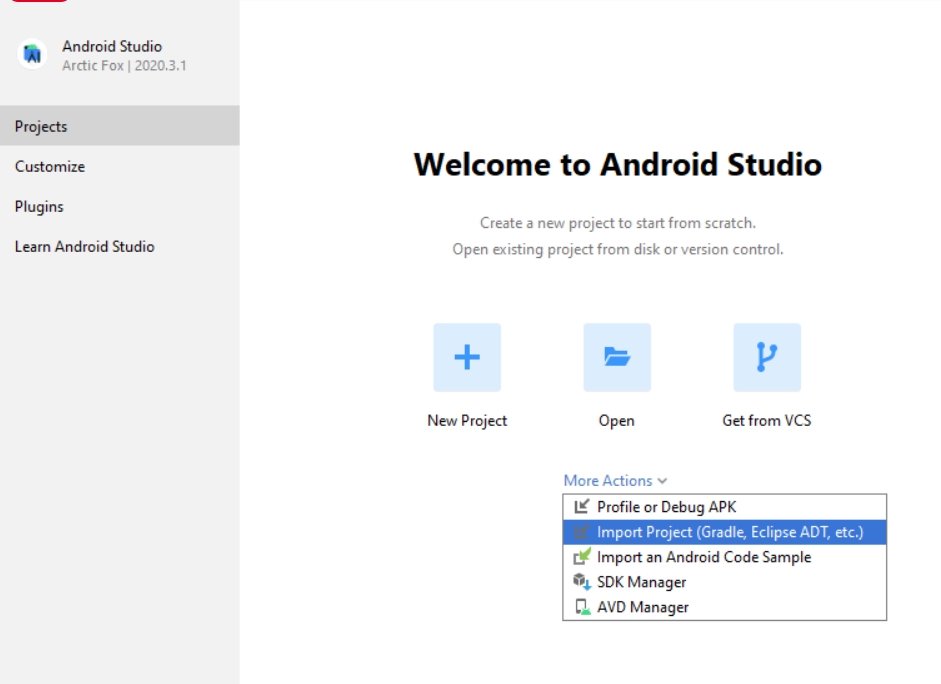Click the Profile or Debug APK icon

580,507
